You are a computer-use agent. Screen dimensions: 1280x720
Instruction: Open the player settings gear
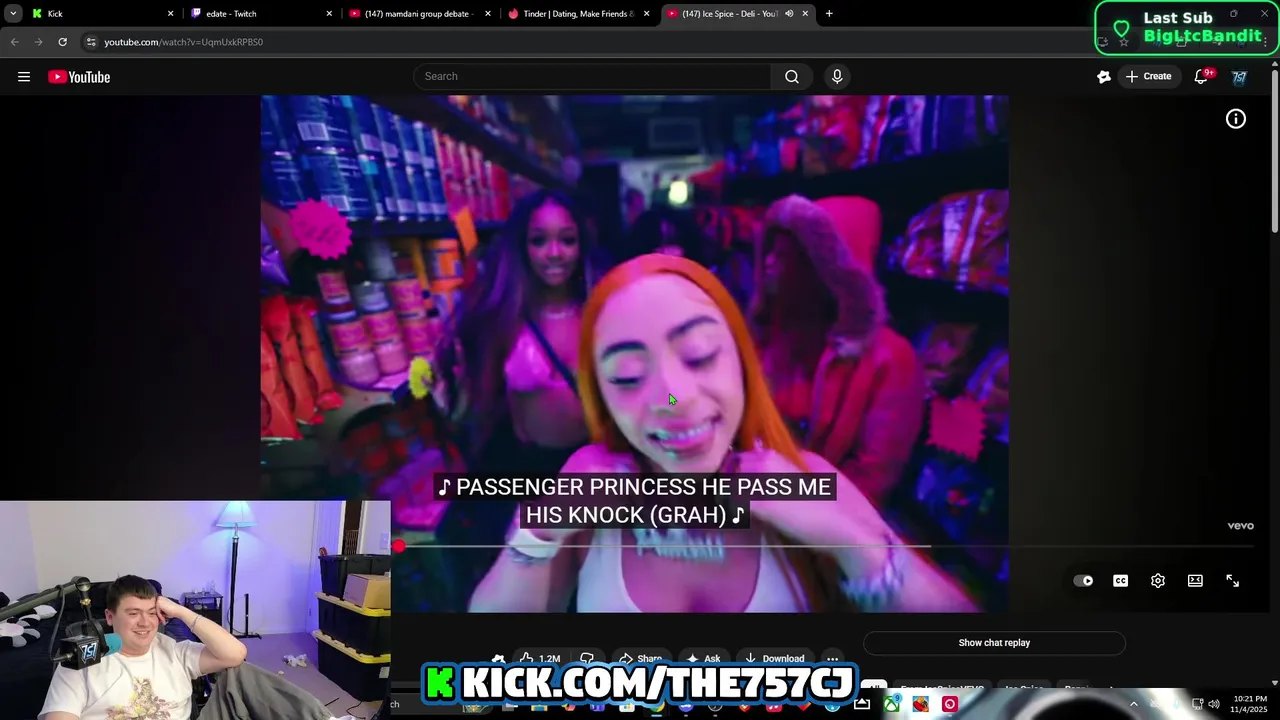point(1158,581)
